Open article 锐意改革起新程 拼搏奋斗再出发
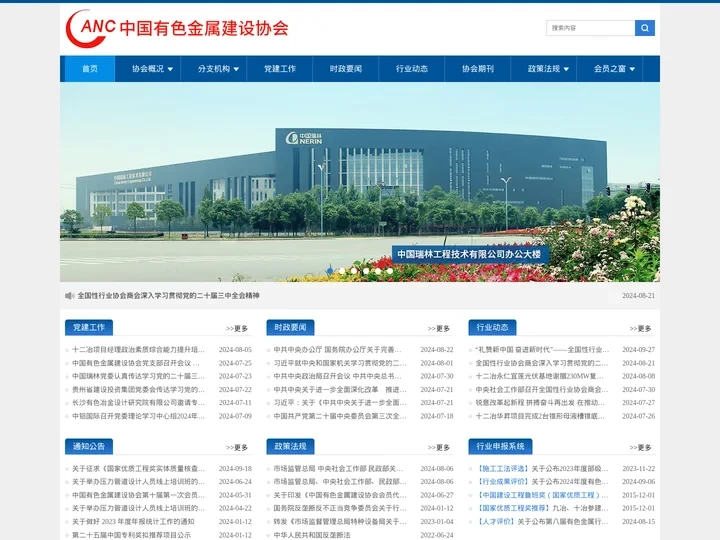720x540 pixels. (540, 403)
